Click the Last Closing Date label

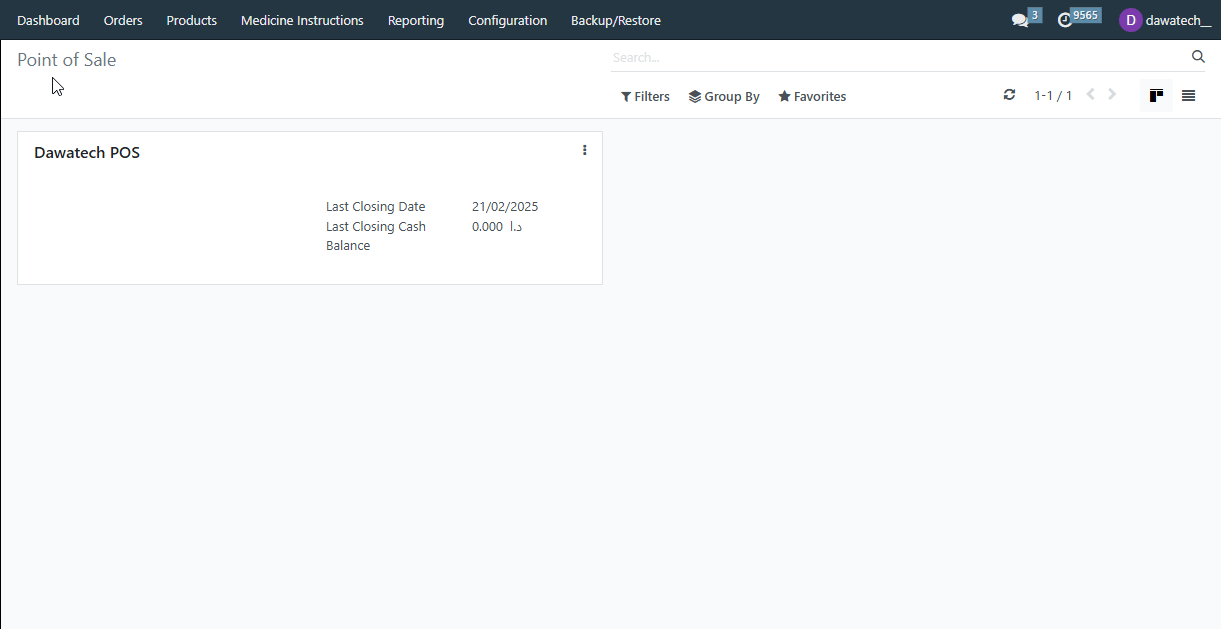[x=376, y=207]
